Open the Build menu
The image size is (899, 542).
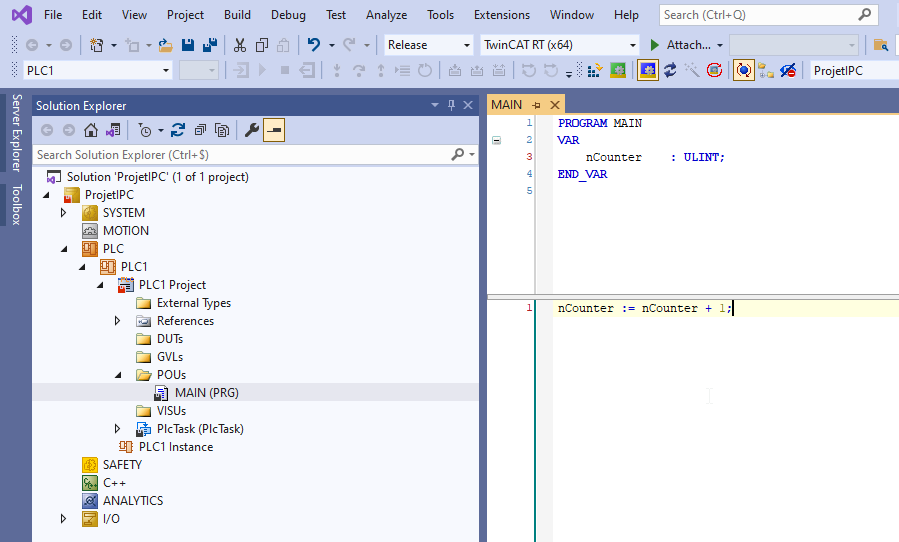point(237,15)
